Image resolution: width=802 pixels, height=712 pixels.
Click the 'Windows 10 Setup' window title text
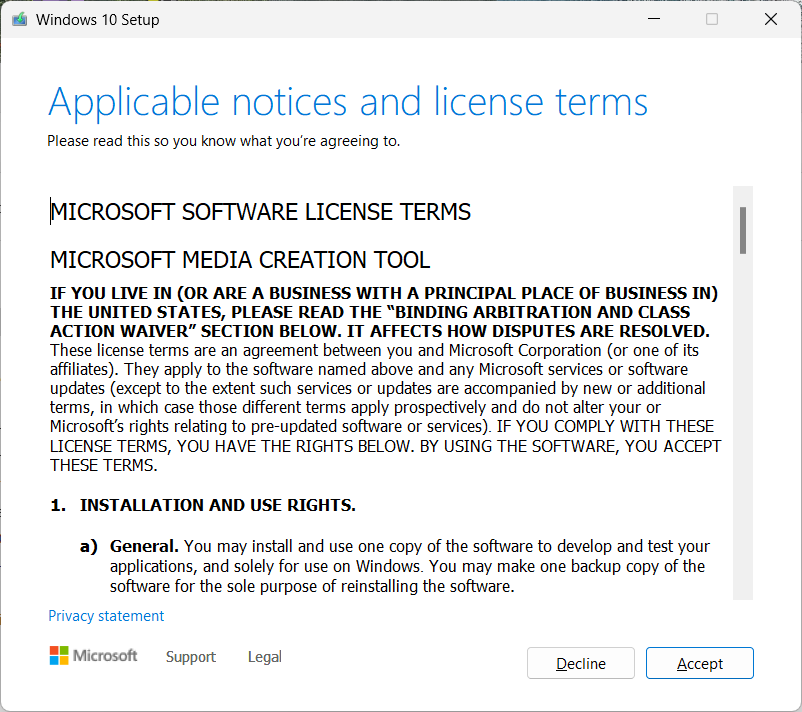click(98, 19)
